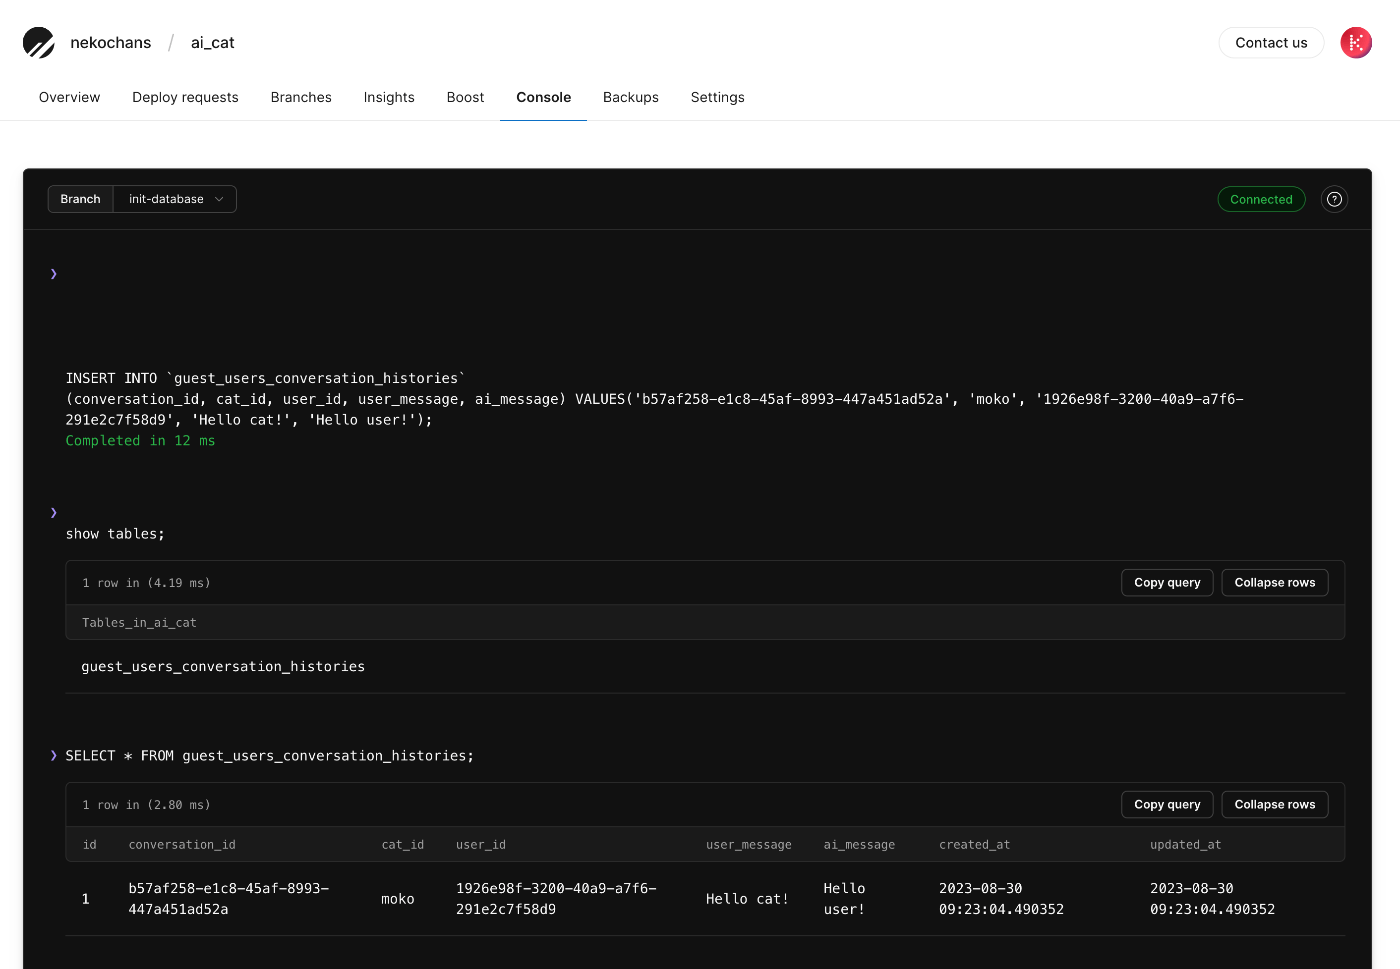Screen dimensions: 1400x969
Task: Click the updated_at column header
Action: [1185, 845]
